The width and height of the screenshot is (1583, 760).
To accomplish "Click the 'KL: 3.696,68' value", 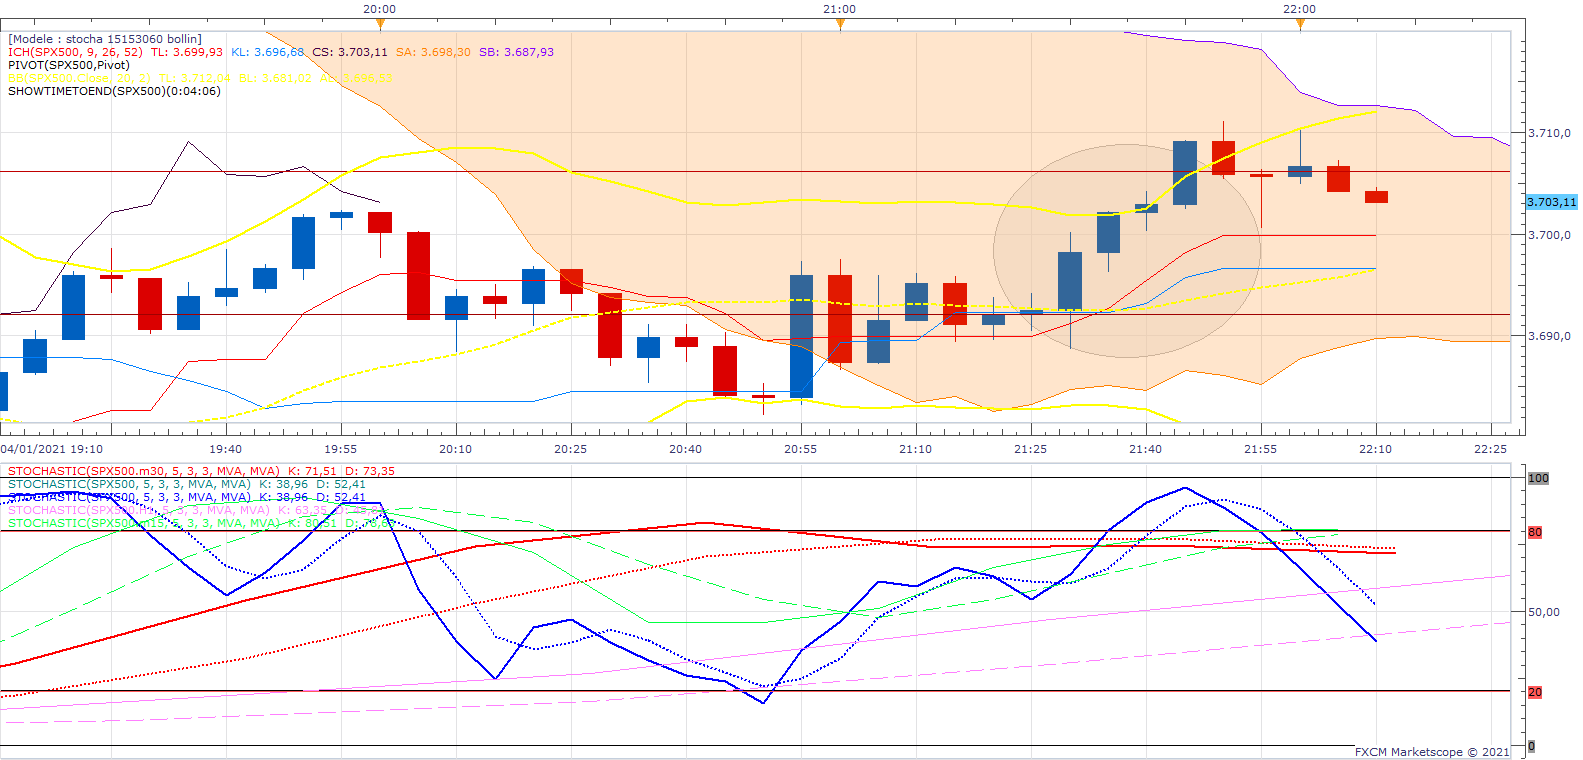I will coord(268,52).
